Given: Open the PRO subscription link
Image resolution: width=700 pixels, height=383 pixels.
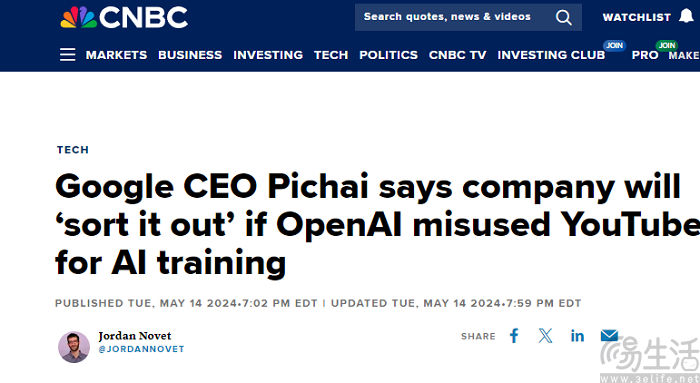Looking at the screenshot, I should click(x=645, y=55).
